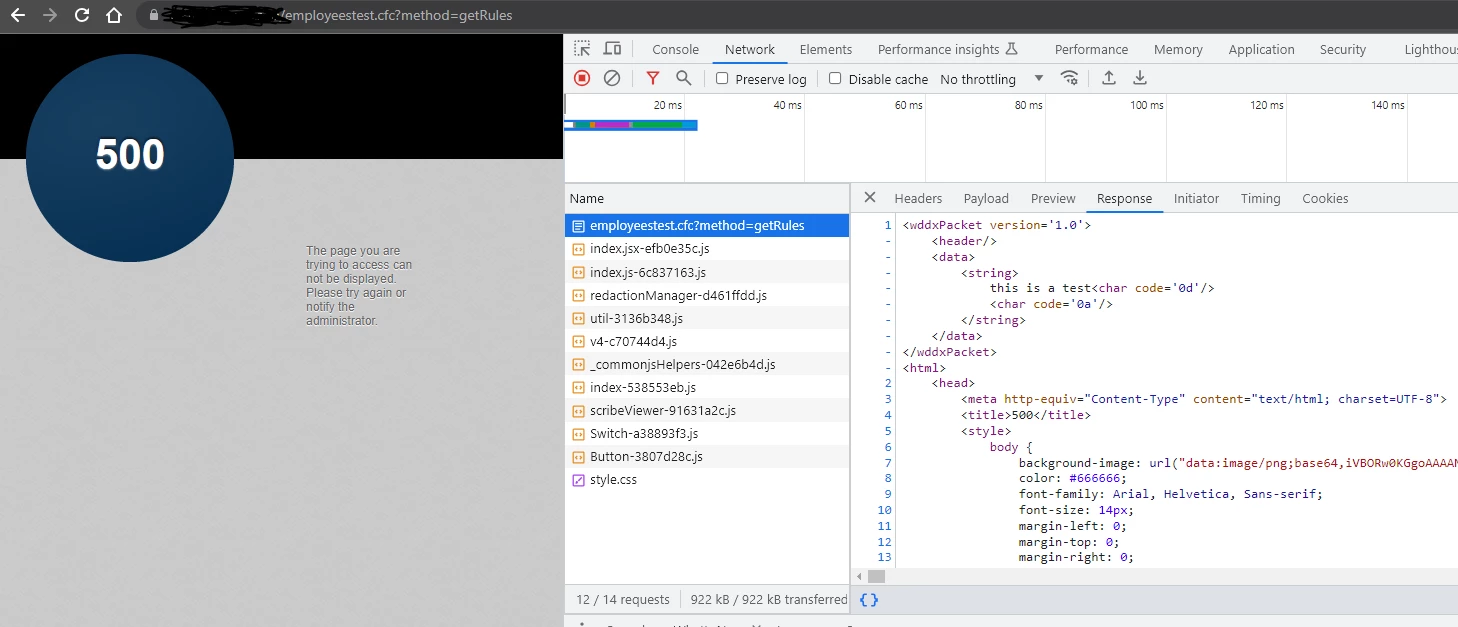Click response scrollbar left arrow
The width and height of the screenshot is (1458, 627).
point(858,576)
